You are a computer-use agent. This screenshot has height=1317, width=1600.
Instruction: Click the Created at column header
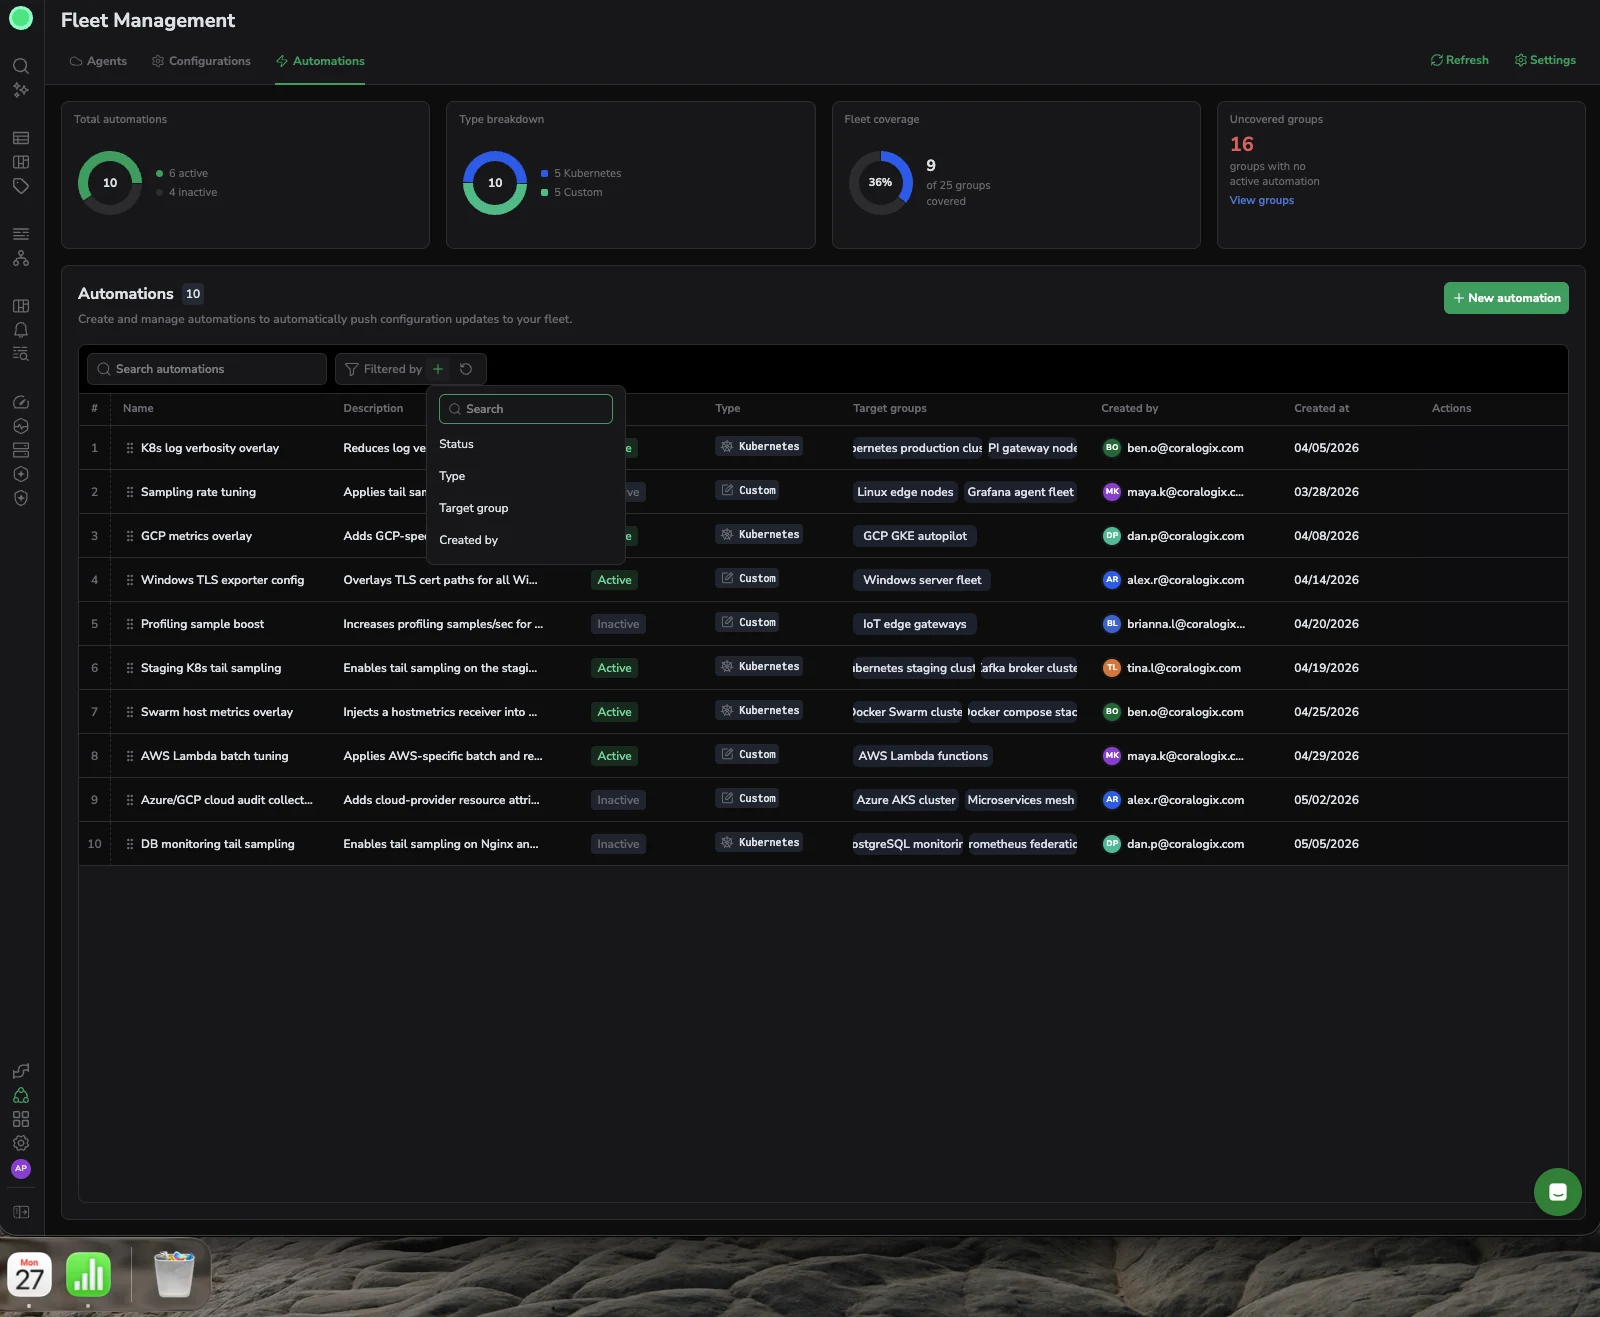point(1321,408)
